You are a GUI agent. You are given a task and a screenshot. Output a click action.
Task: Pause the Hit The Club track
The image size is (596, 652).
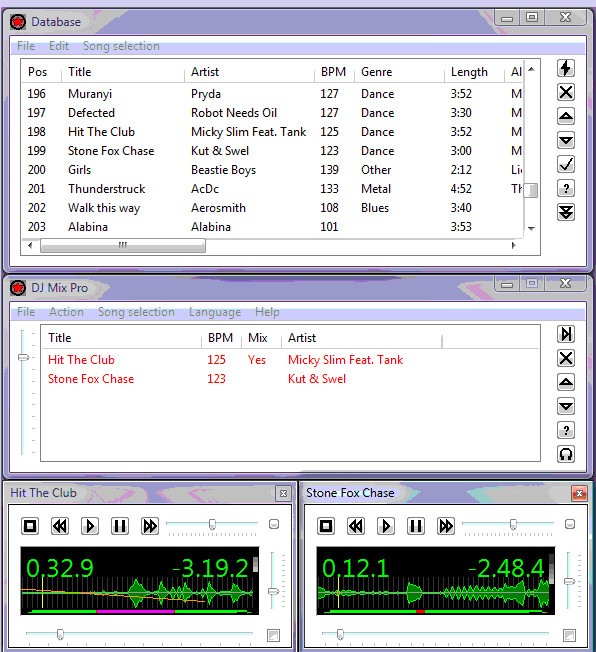[120, 526]
